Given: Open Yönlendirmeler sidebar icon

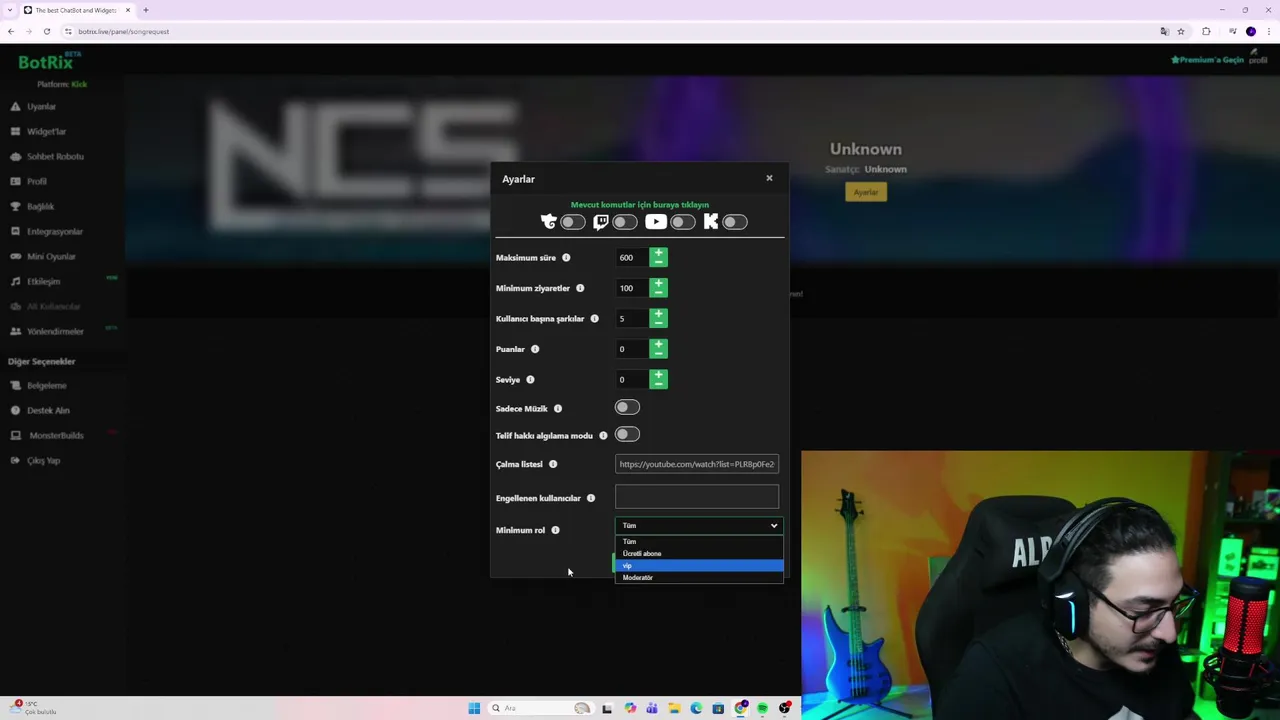Looking at the screenshot, I should tap(16, 331).
